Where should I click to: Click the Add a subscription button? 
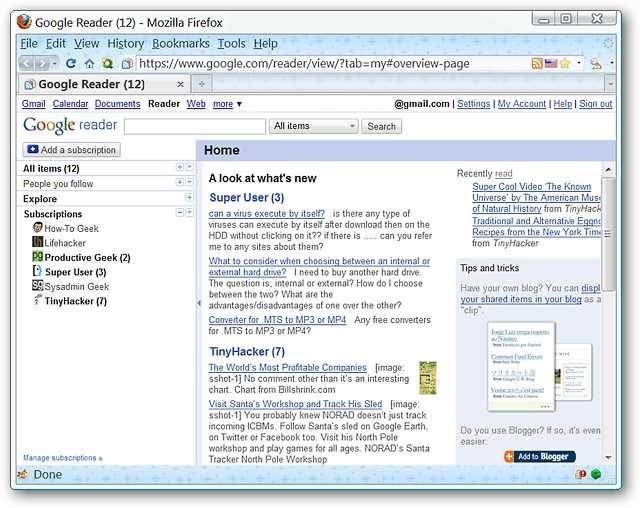pos(72,150)
